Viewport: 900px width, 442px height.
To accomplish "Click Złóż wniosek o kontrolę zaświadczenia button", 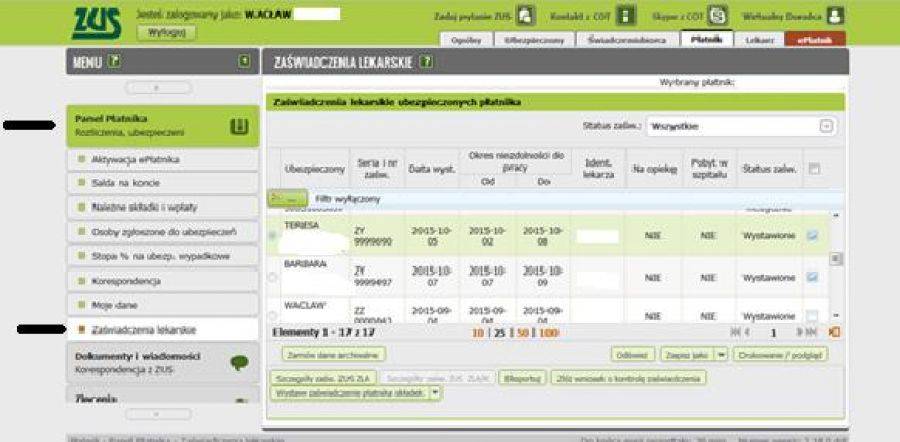I will (x=629, y=378).
